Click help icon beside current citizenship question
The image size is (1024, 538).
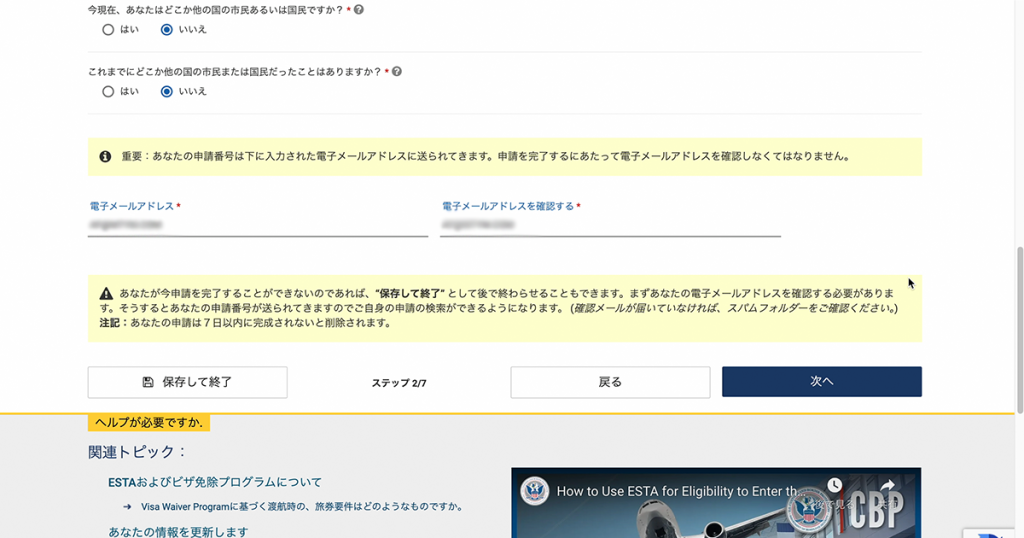pos(359,10)
